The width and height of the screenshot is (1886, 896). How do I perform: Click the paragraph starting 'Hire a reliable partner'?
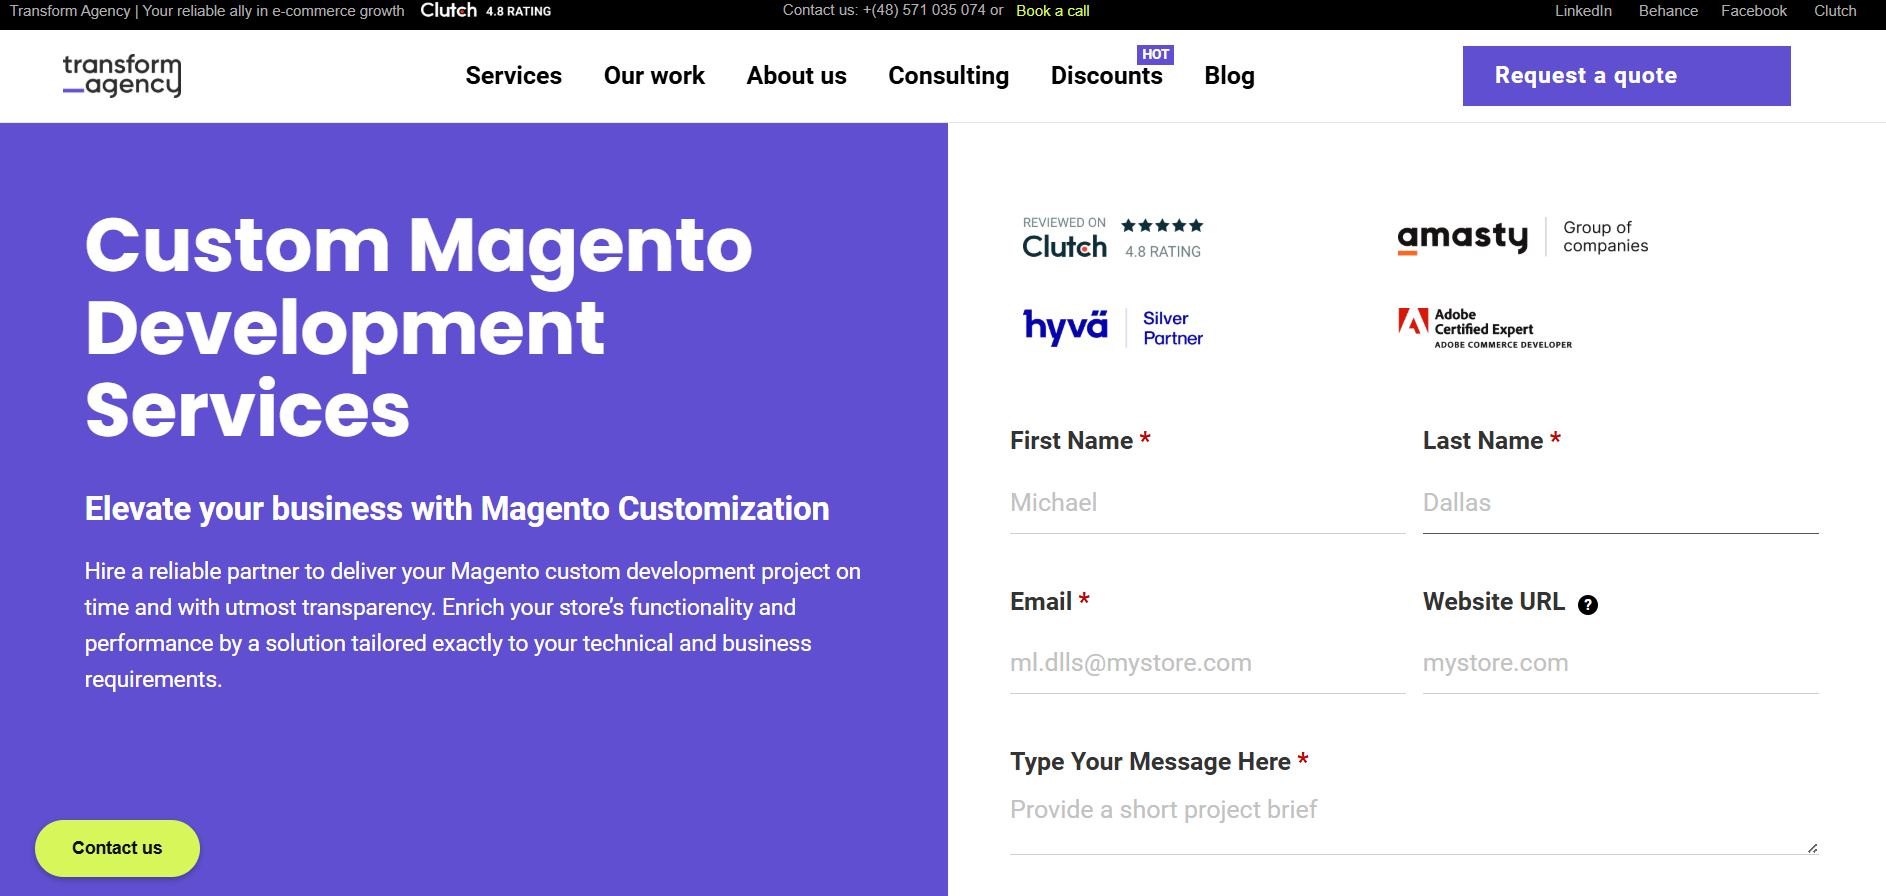click(x=472, y=625)
